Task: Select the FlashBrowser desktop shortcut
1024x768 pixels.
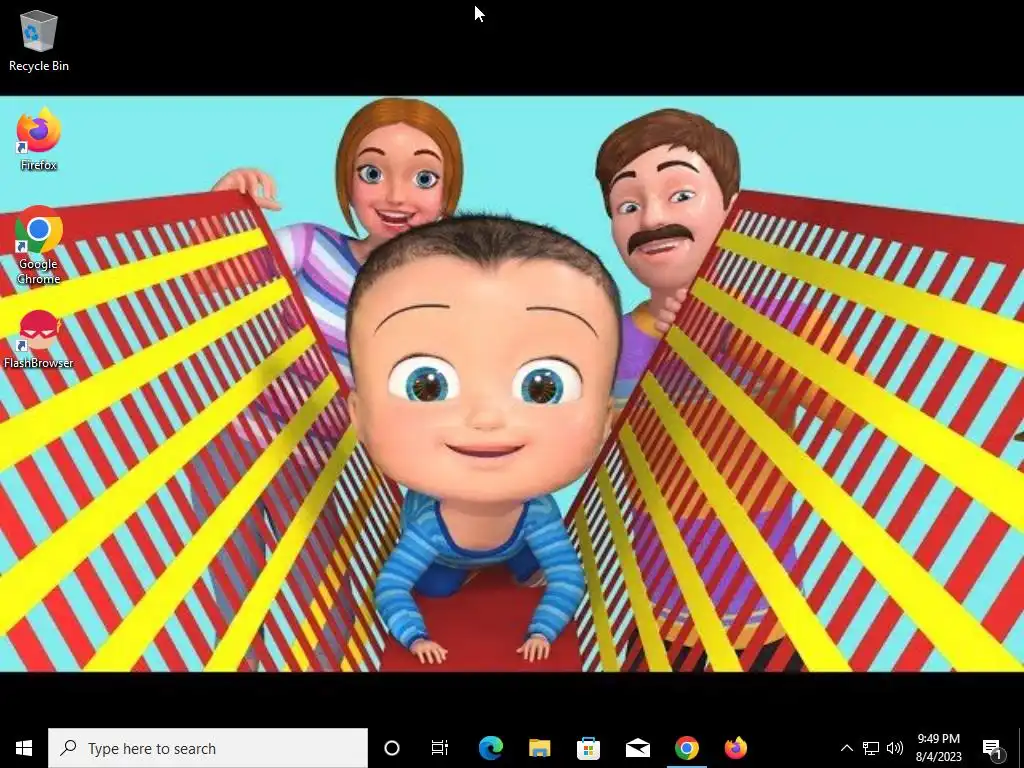Action: click(x=39, y=340)
